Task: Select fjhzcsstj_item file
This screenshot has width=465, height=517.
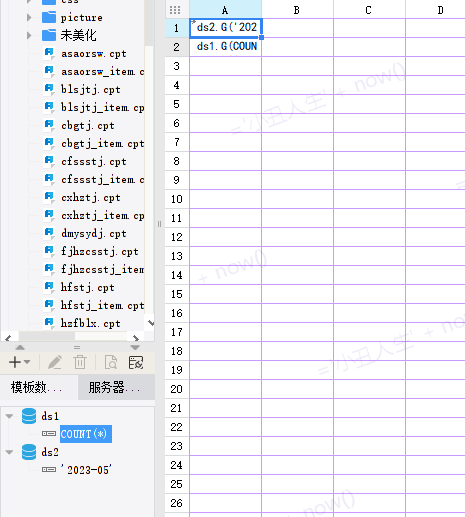Action: (x=103, y=269)
